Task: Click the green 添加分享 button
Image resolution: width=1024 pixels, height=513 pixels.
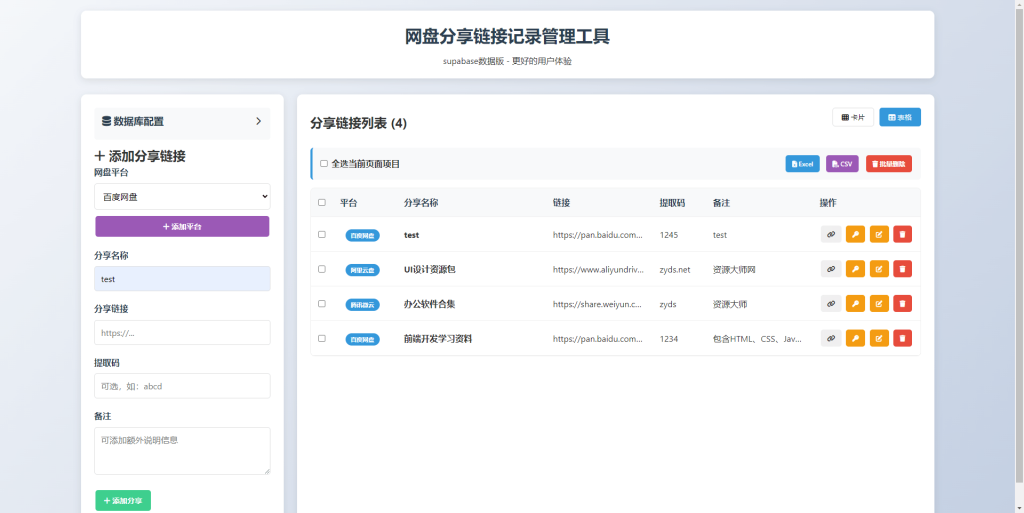Action: (x=123, y=501)
